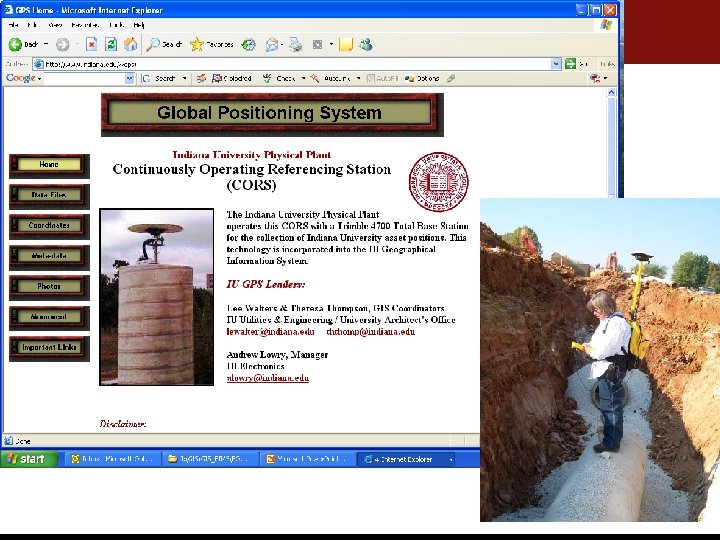The image size is (720, 540).
Task: Open Google search box dropdown
Action: (x=129, y=79)
